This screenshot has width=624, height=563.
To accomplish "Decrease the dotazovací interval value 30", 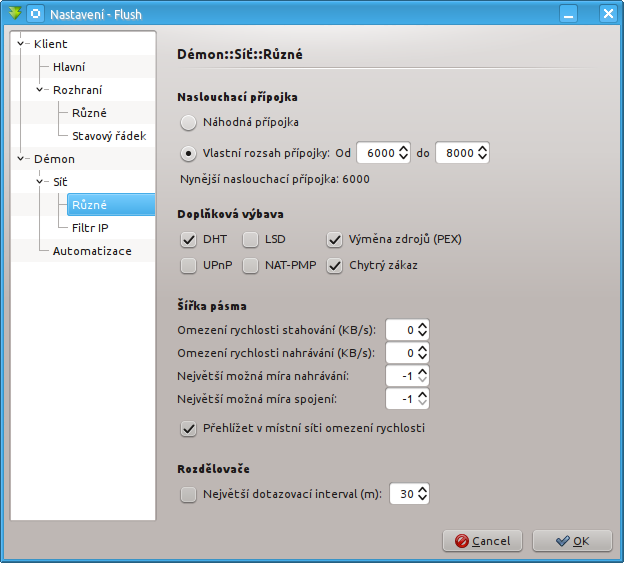I will pyautogui.click(x=423, y=499).
